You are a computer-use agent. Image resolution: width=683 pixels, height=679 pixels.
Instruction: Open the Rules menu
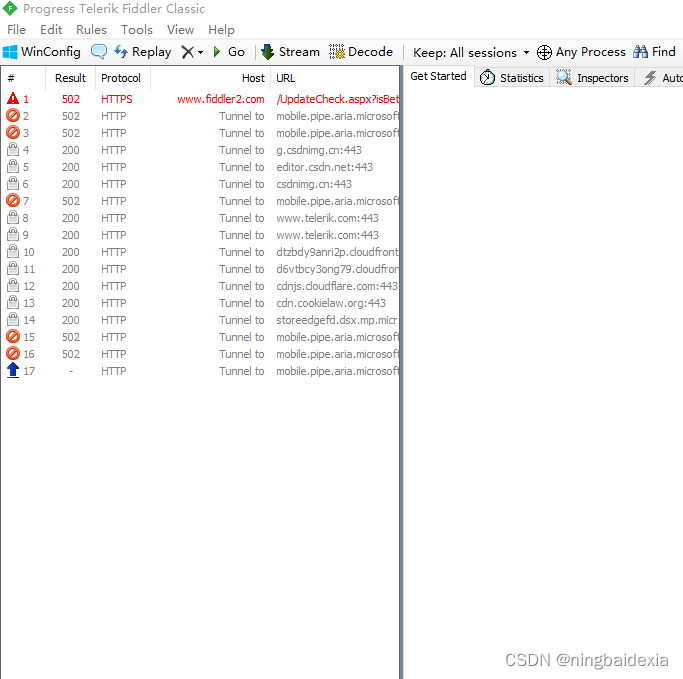point(91,30)
